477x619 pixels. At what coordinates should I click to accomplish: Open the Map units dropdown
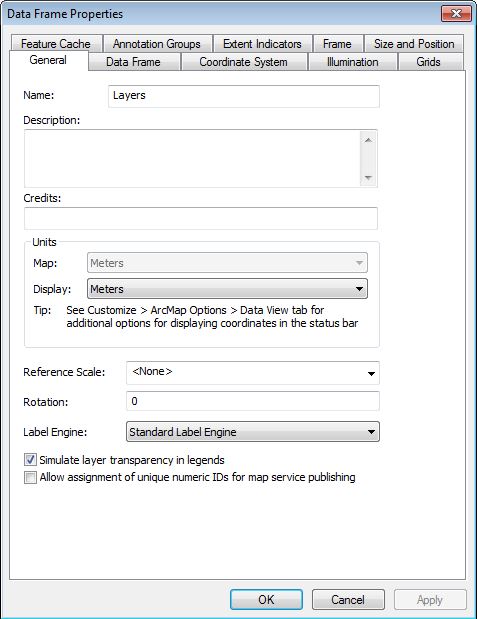point(227,263)
